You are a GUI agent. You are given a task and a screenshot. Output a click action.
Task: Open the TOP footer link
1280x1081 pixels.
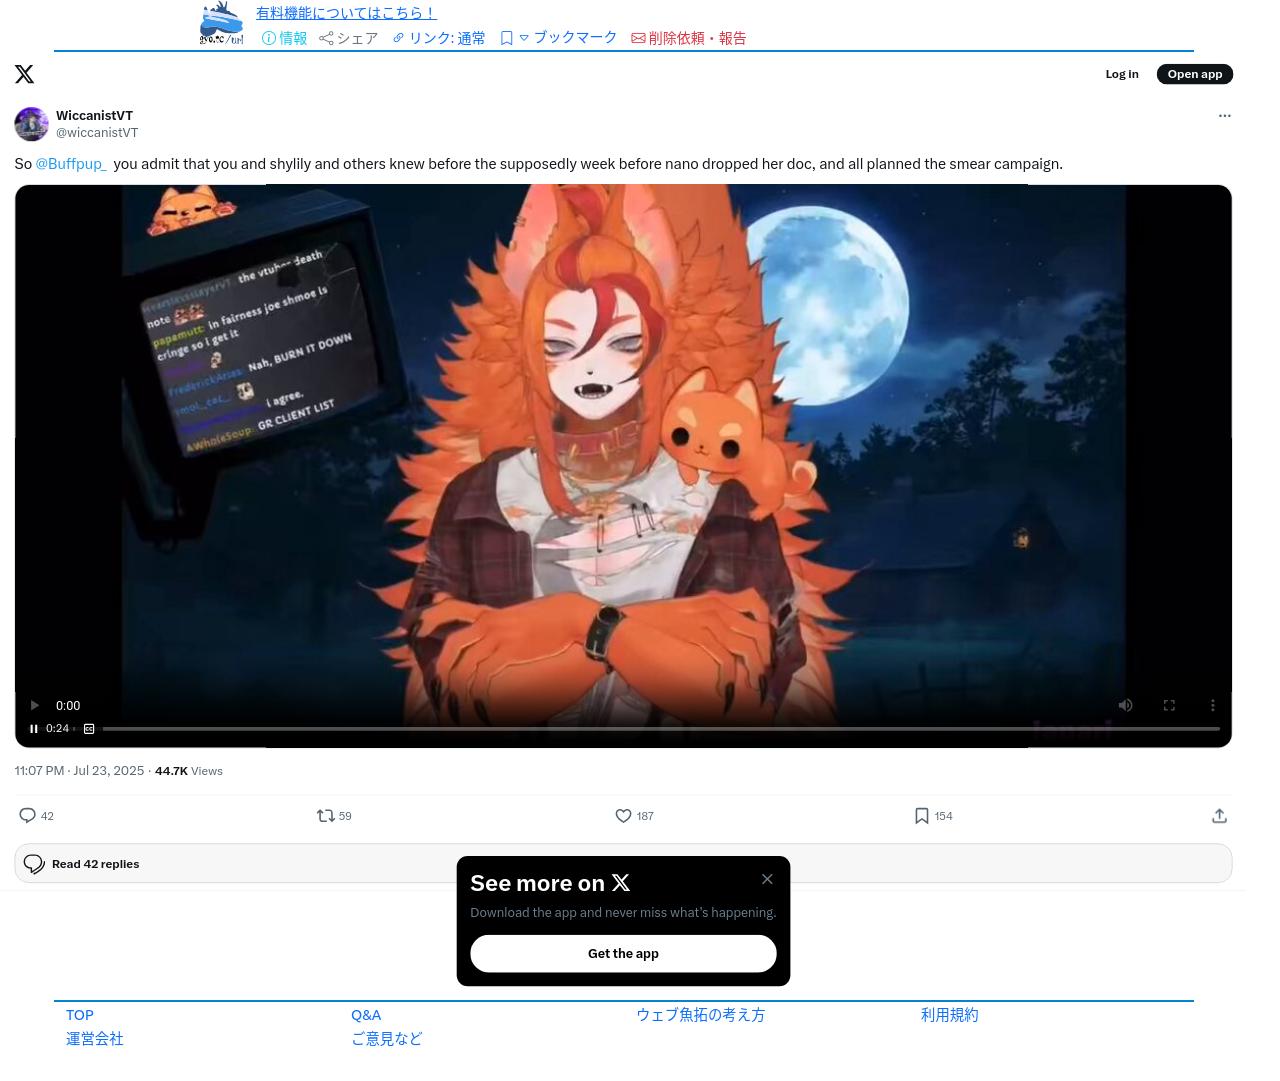click(80, 1015)
